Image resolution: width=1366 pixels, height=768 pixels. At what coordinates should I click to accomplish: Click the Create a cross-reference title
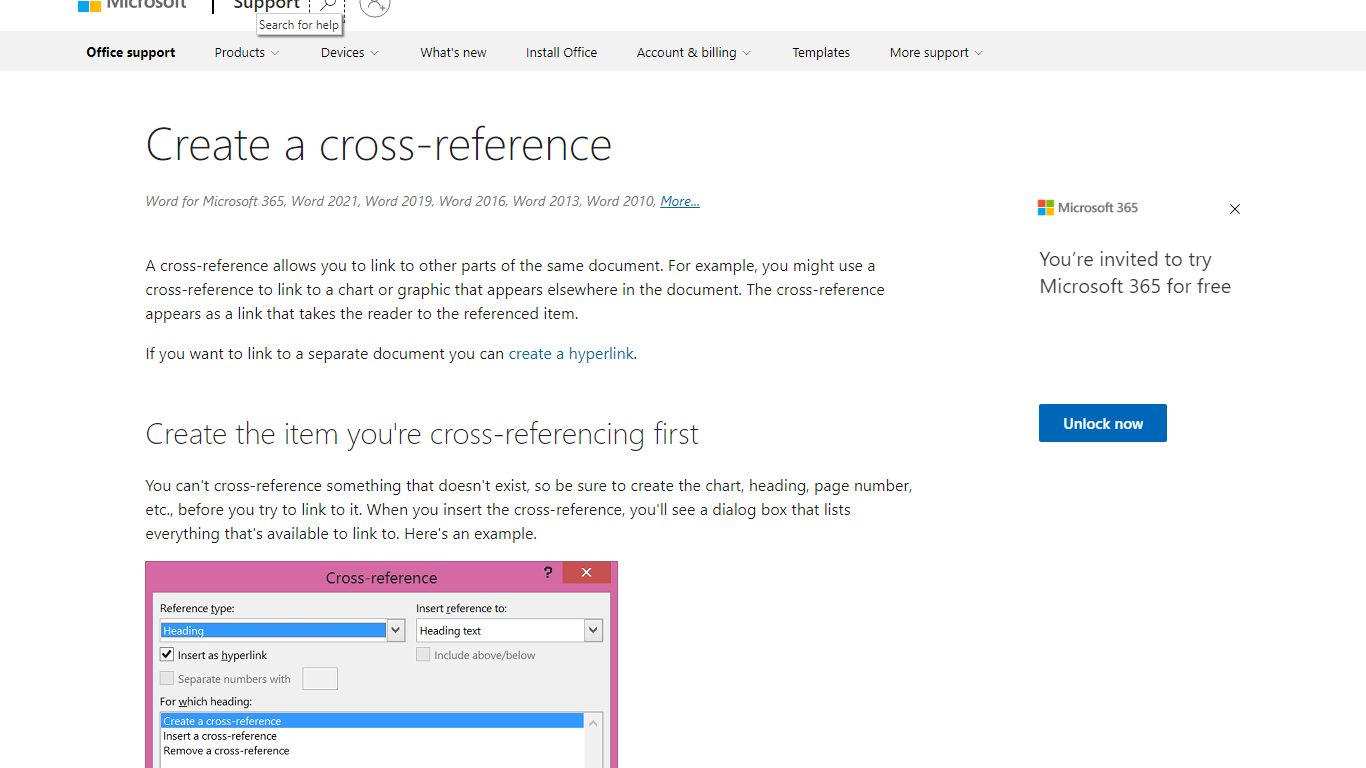click(379, 145)
